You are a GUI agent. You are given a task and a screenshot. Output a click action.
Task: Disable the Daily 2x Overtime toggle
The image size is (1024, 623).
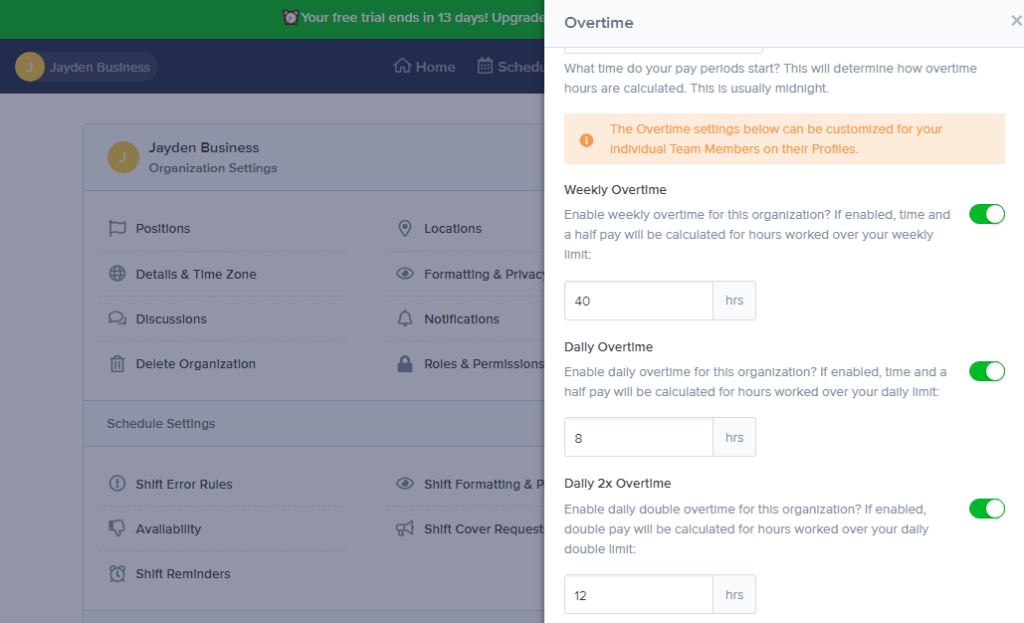point(987,508)
